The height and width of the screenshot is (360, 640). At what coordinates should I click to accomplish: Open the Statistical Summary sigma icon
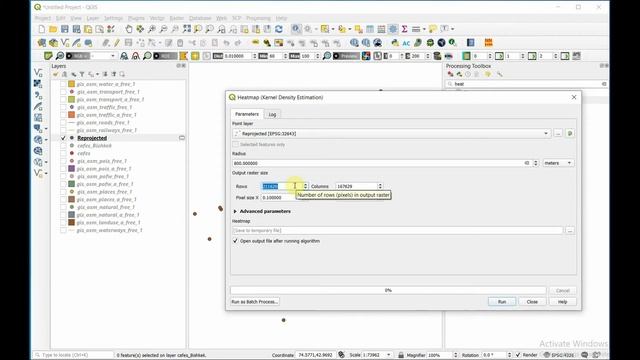click(404, 29)
